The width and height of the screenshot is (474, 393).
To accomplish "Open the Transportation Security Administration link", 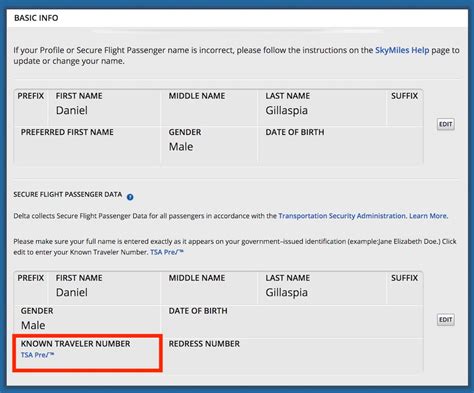I will (x=342, y=216).
